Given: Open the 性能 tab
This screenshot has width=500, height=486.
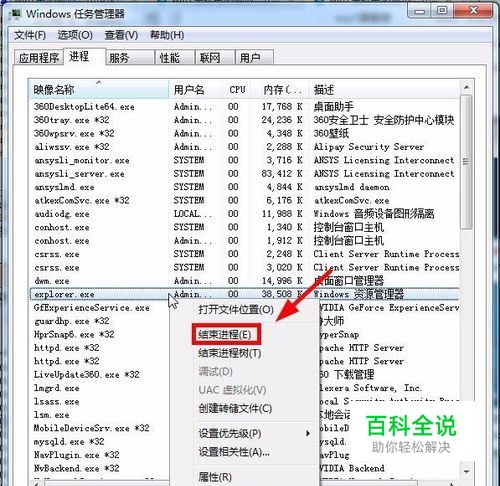Looking at the screenshot, I should coord(175,58).
